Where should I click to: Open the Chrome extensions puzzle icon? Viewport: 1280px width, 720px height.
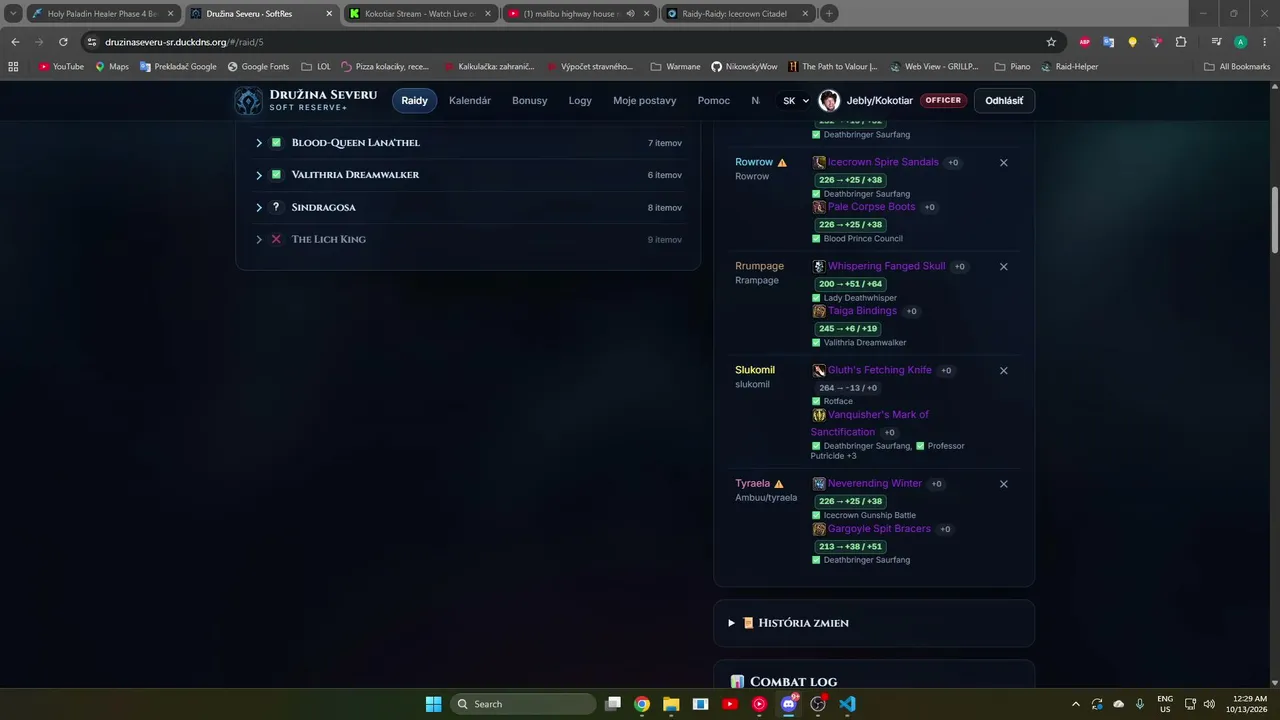[1181, 42]
